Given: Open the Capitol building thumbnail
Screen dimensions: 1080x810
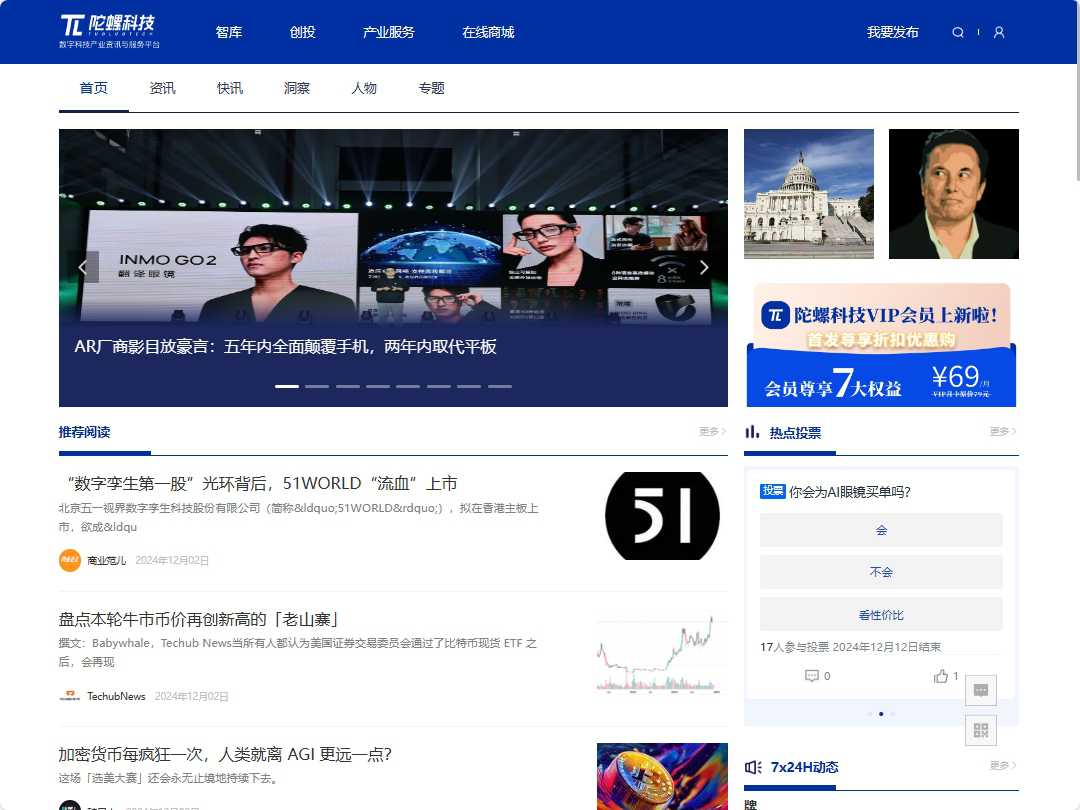Looking at the screenshot, I should click(x=809, y=194).
